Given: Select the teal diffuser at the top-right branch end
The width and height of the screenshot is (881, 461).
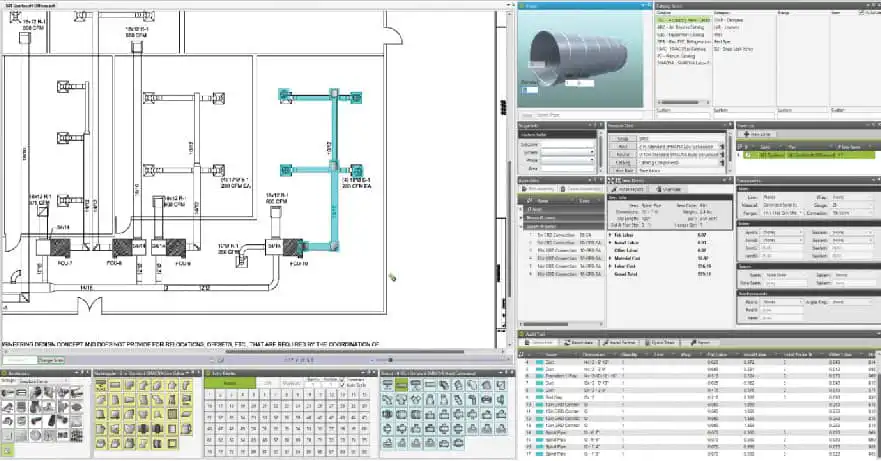Looking at the screenshot, I should click(356, 98).
